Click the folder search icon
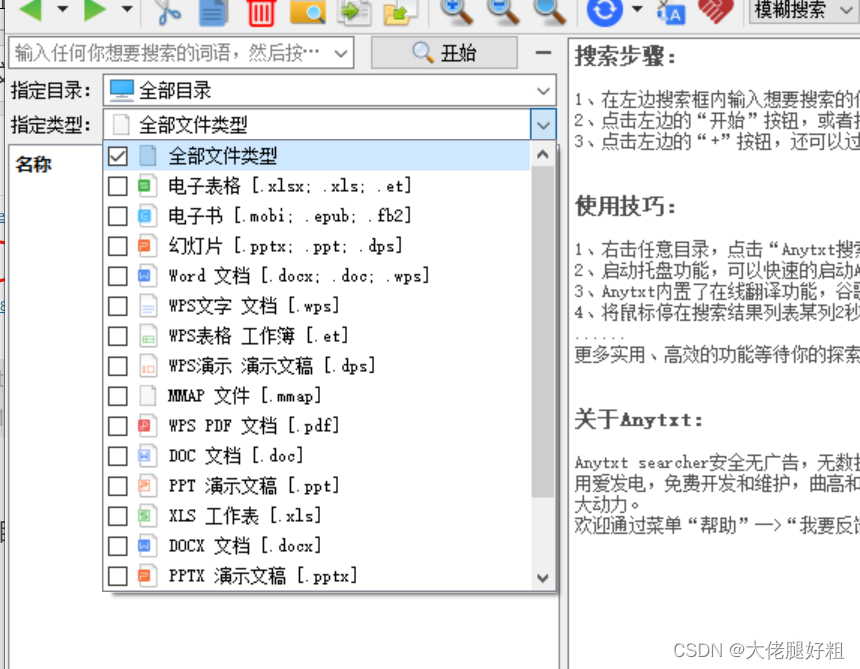 pos(307,11)
